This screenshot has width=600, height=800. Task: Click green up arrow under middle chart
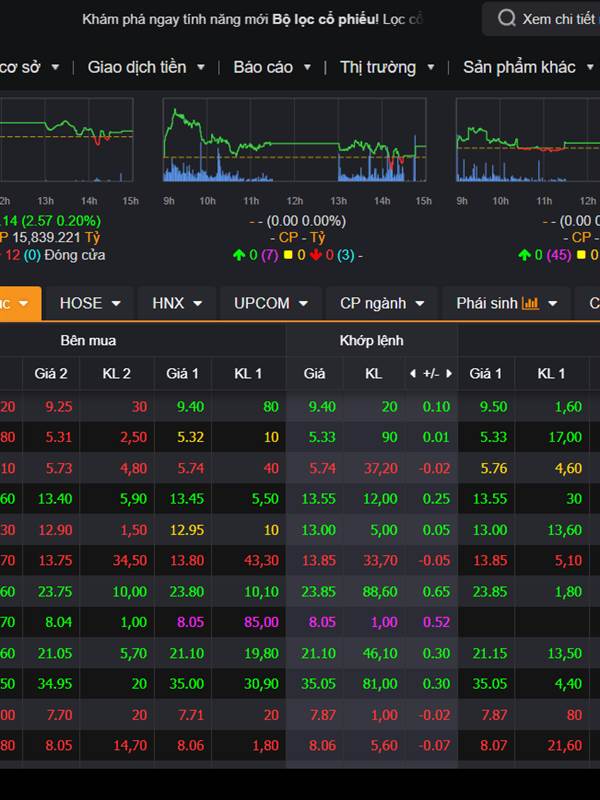click(239, 255)
